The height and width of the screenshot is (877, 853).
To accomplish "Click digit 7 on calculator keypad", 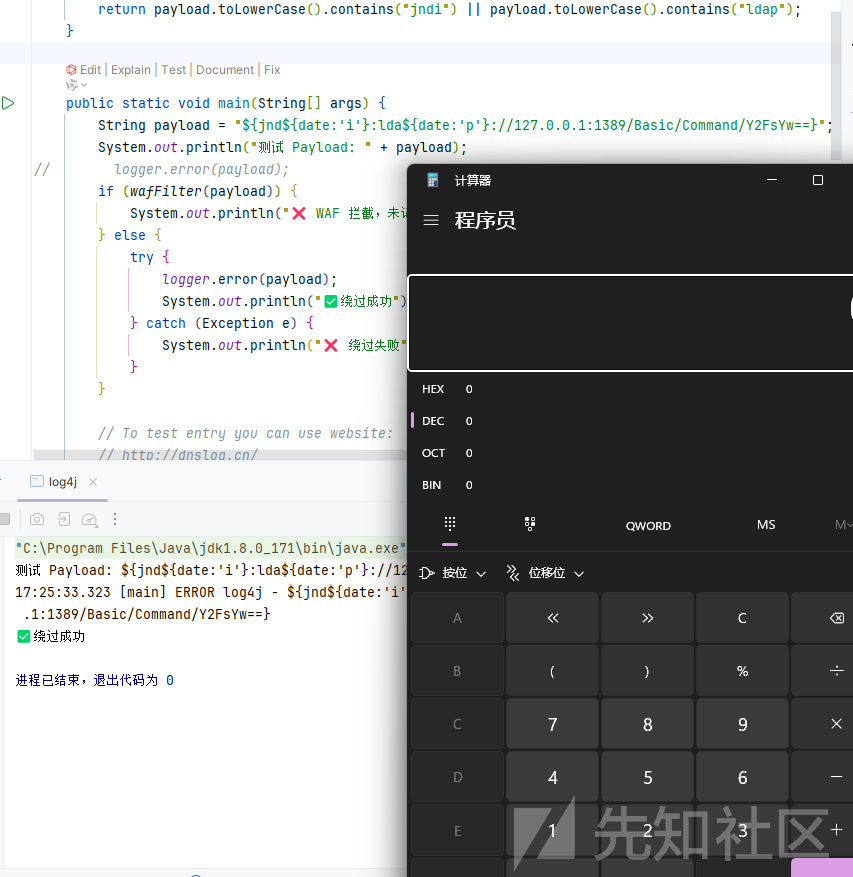I will click(553, 724).
